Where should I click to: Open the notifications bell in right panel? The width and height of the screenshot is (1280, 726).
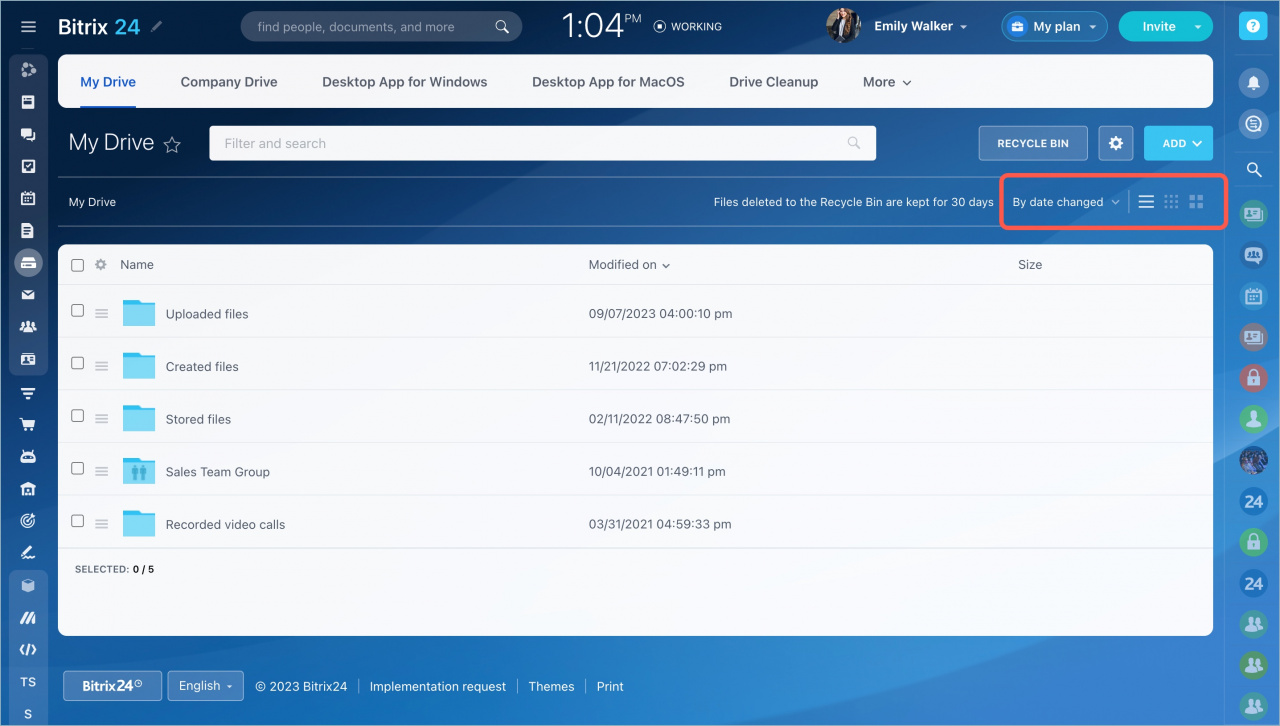click(x=1253, y=81)
